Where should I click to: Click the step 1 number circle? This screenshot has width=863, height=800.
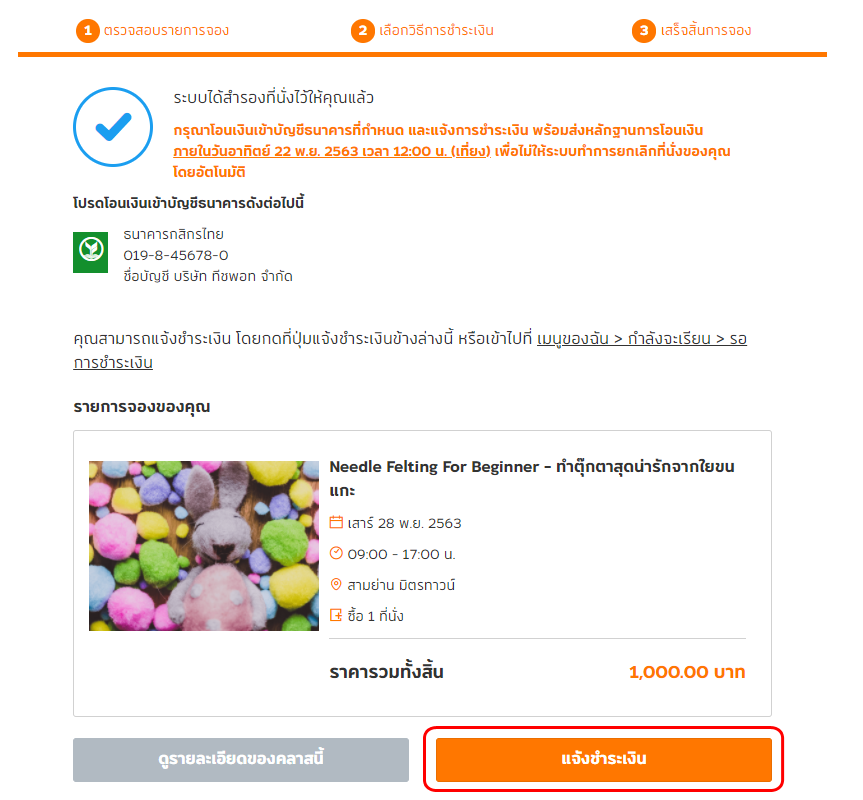88,30
